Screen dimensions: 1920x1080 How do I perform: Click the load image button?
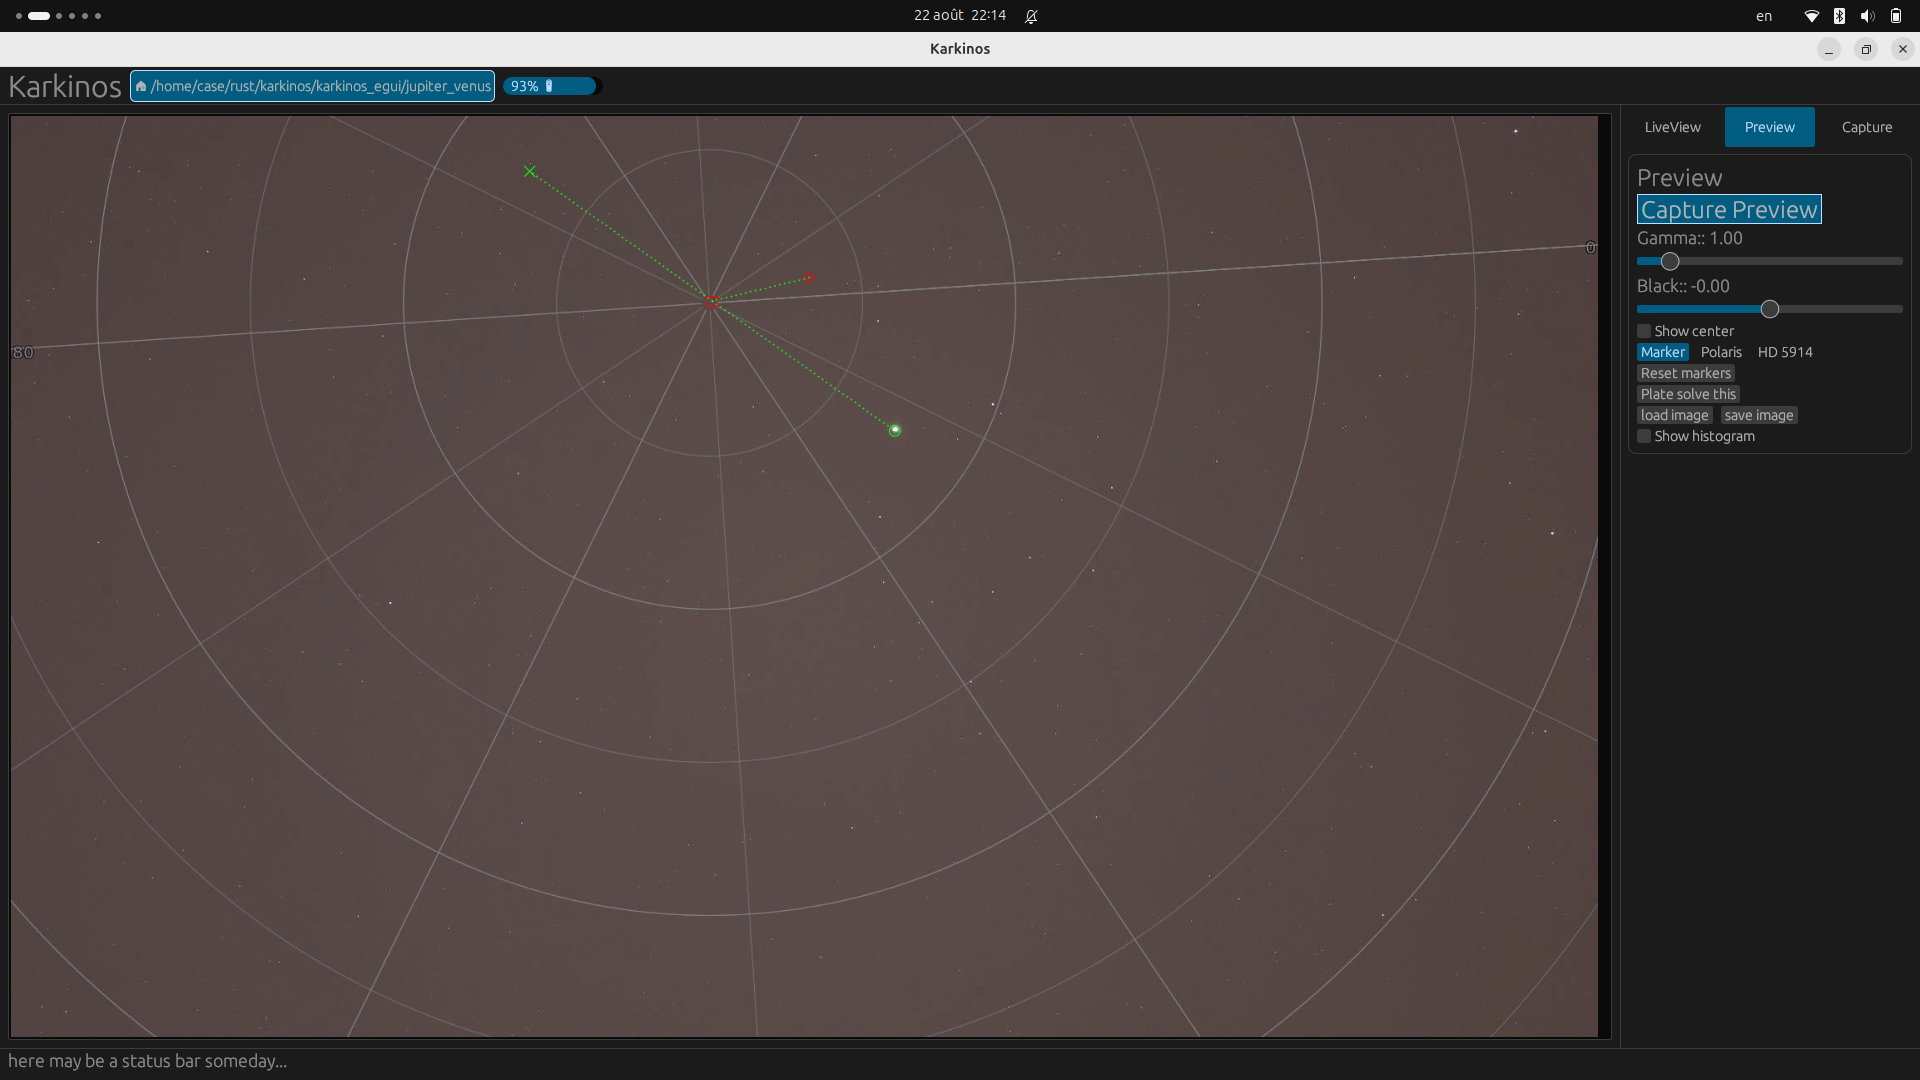pyautogui.click(x=1674, y=415)
